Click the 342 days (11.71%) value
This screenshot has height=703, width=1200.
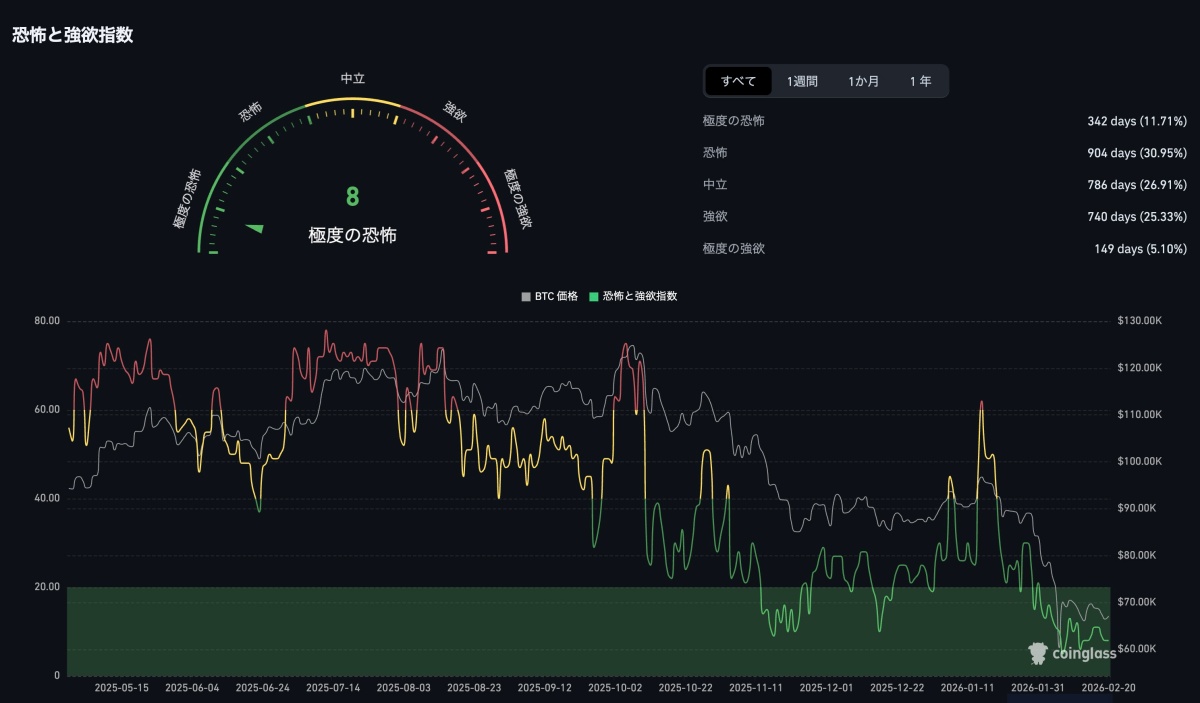coord(1137,121)
